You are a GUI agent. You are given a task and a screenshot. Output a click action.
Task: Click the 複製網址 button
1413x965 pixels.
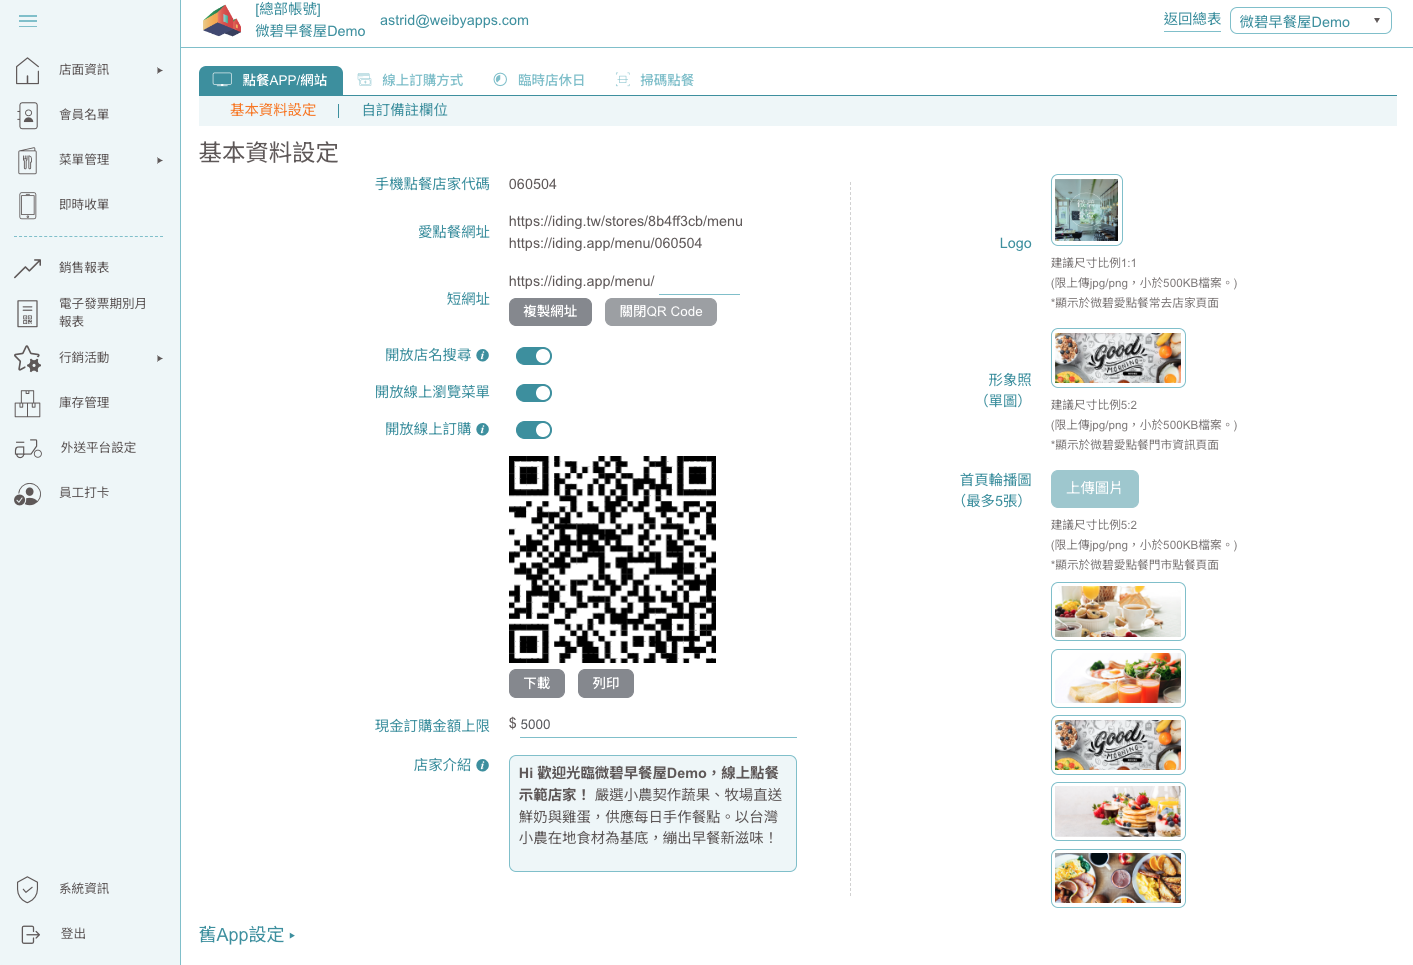click(550, 312)
